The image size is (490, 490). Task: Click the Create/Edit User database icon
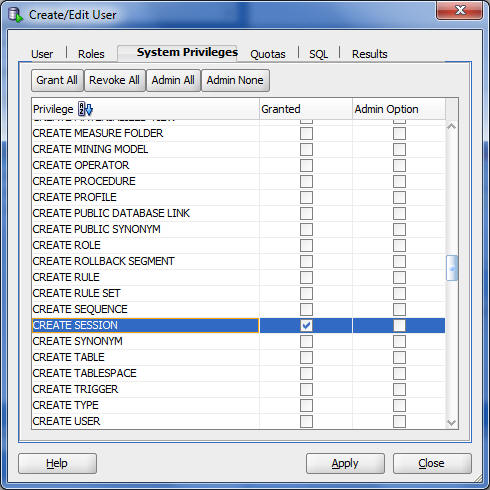15,15
